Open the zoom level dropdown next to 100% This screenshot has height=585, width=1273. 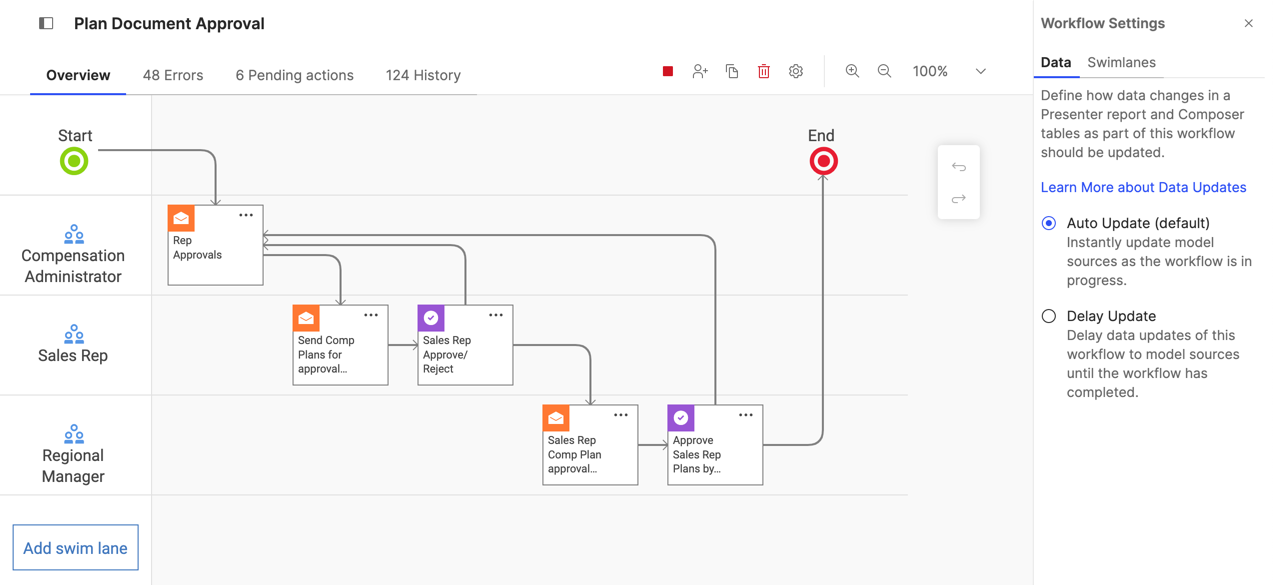click(980, 71)
